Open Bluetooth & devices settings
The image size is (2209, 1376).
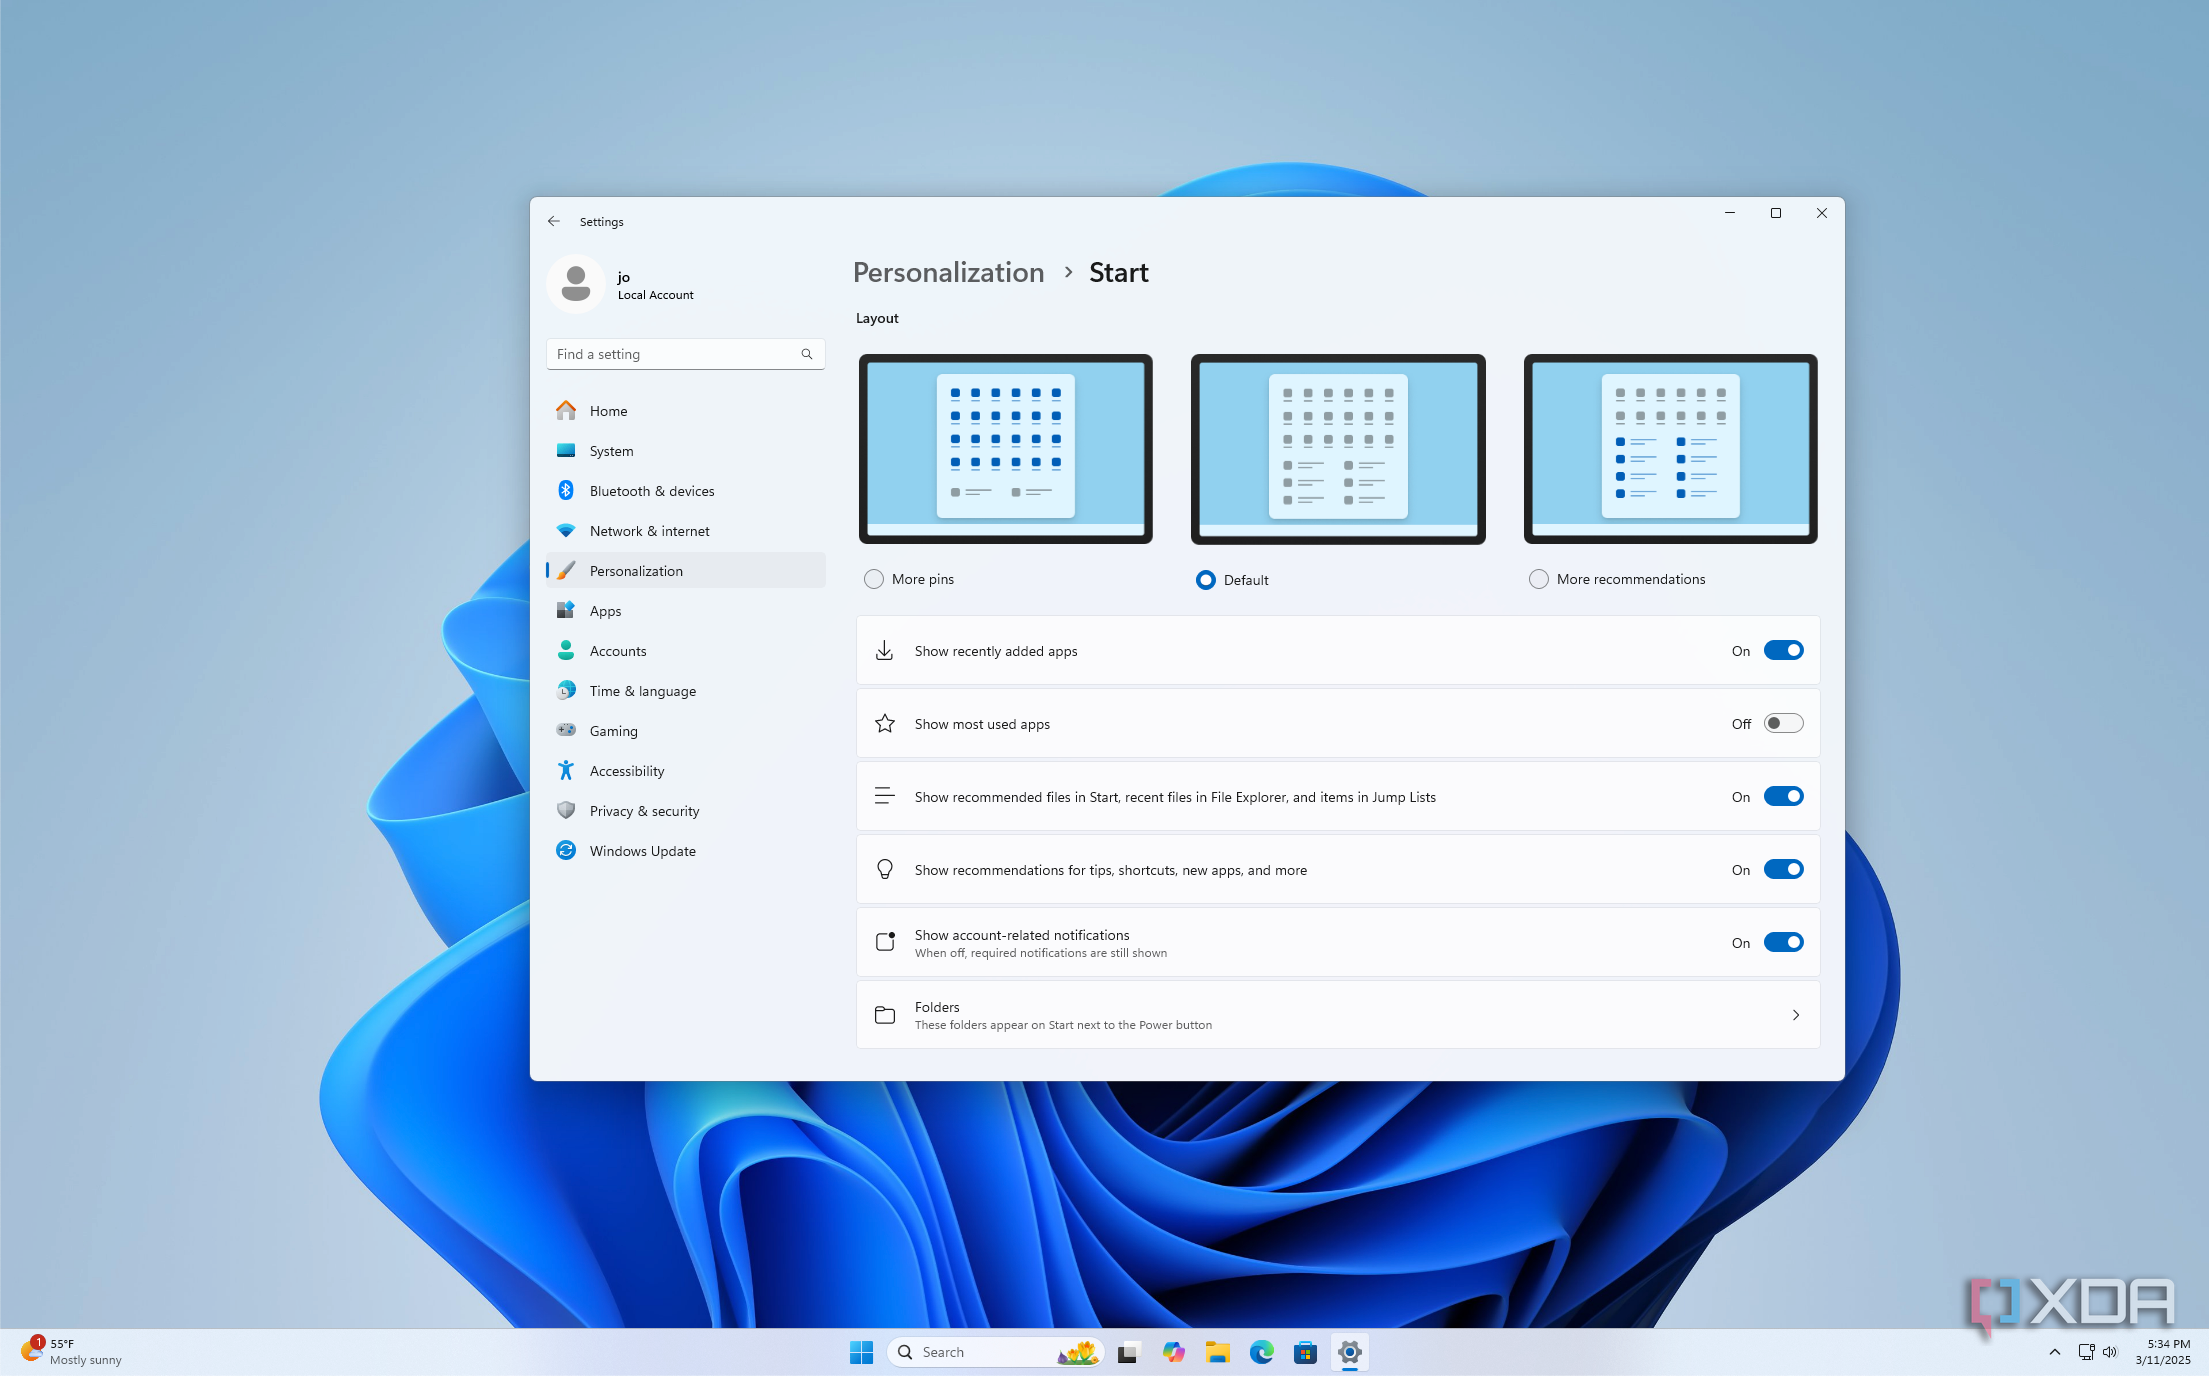click(686, 491)
